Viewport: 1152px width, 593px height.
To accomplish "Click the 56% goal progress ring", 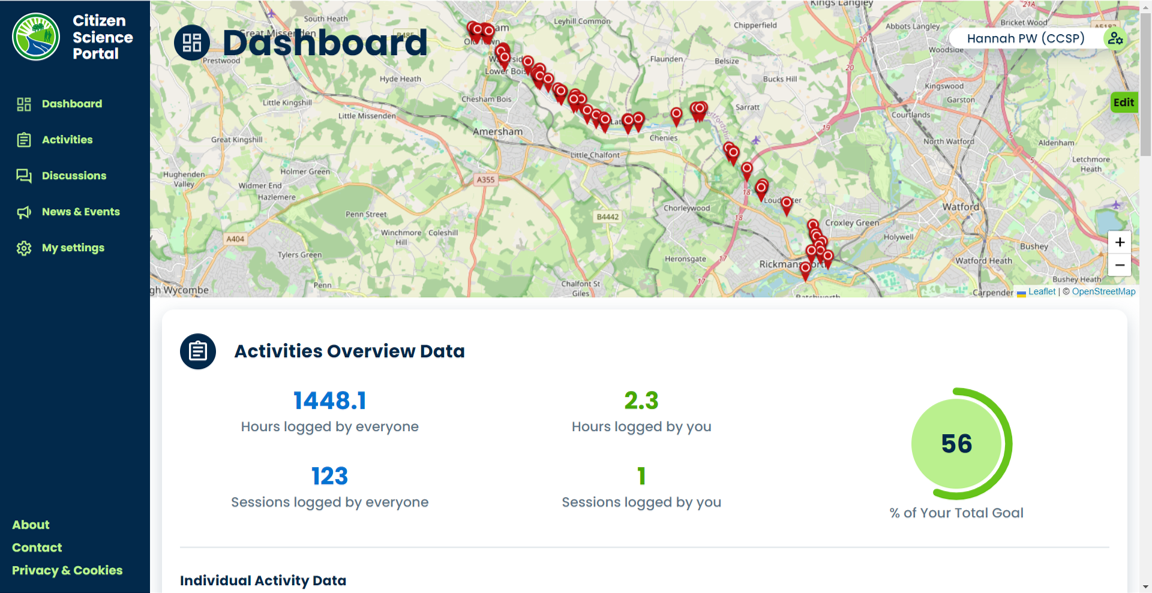I will [x=958, y=444].
